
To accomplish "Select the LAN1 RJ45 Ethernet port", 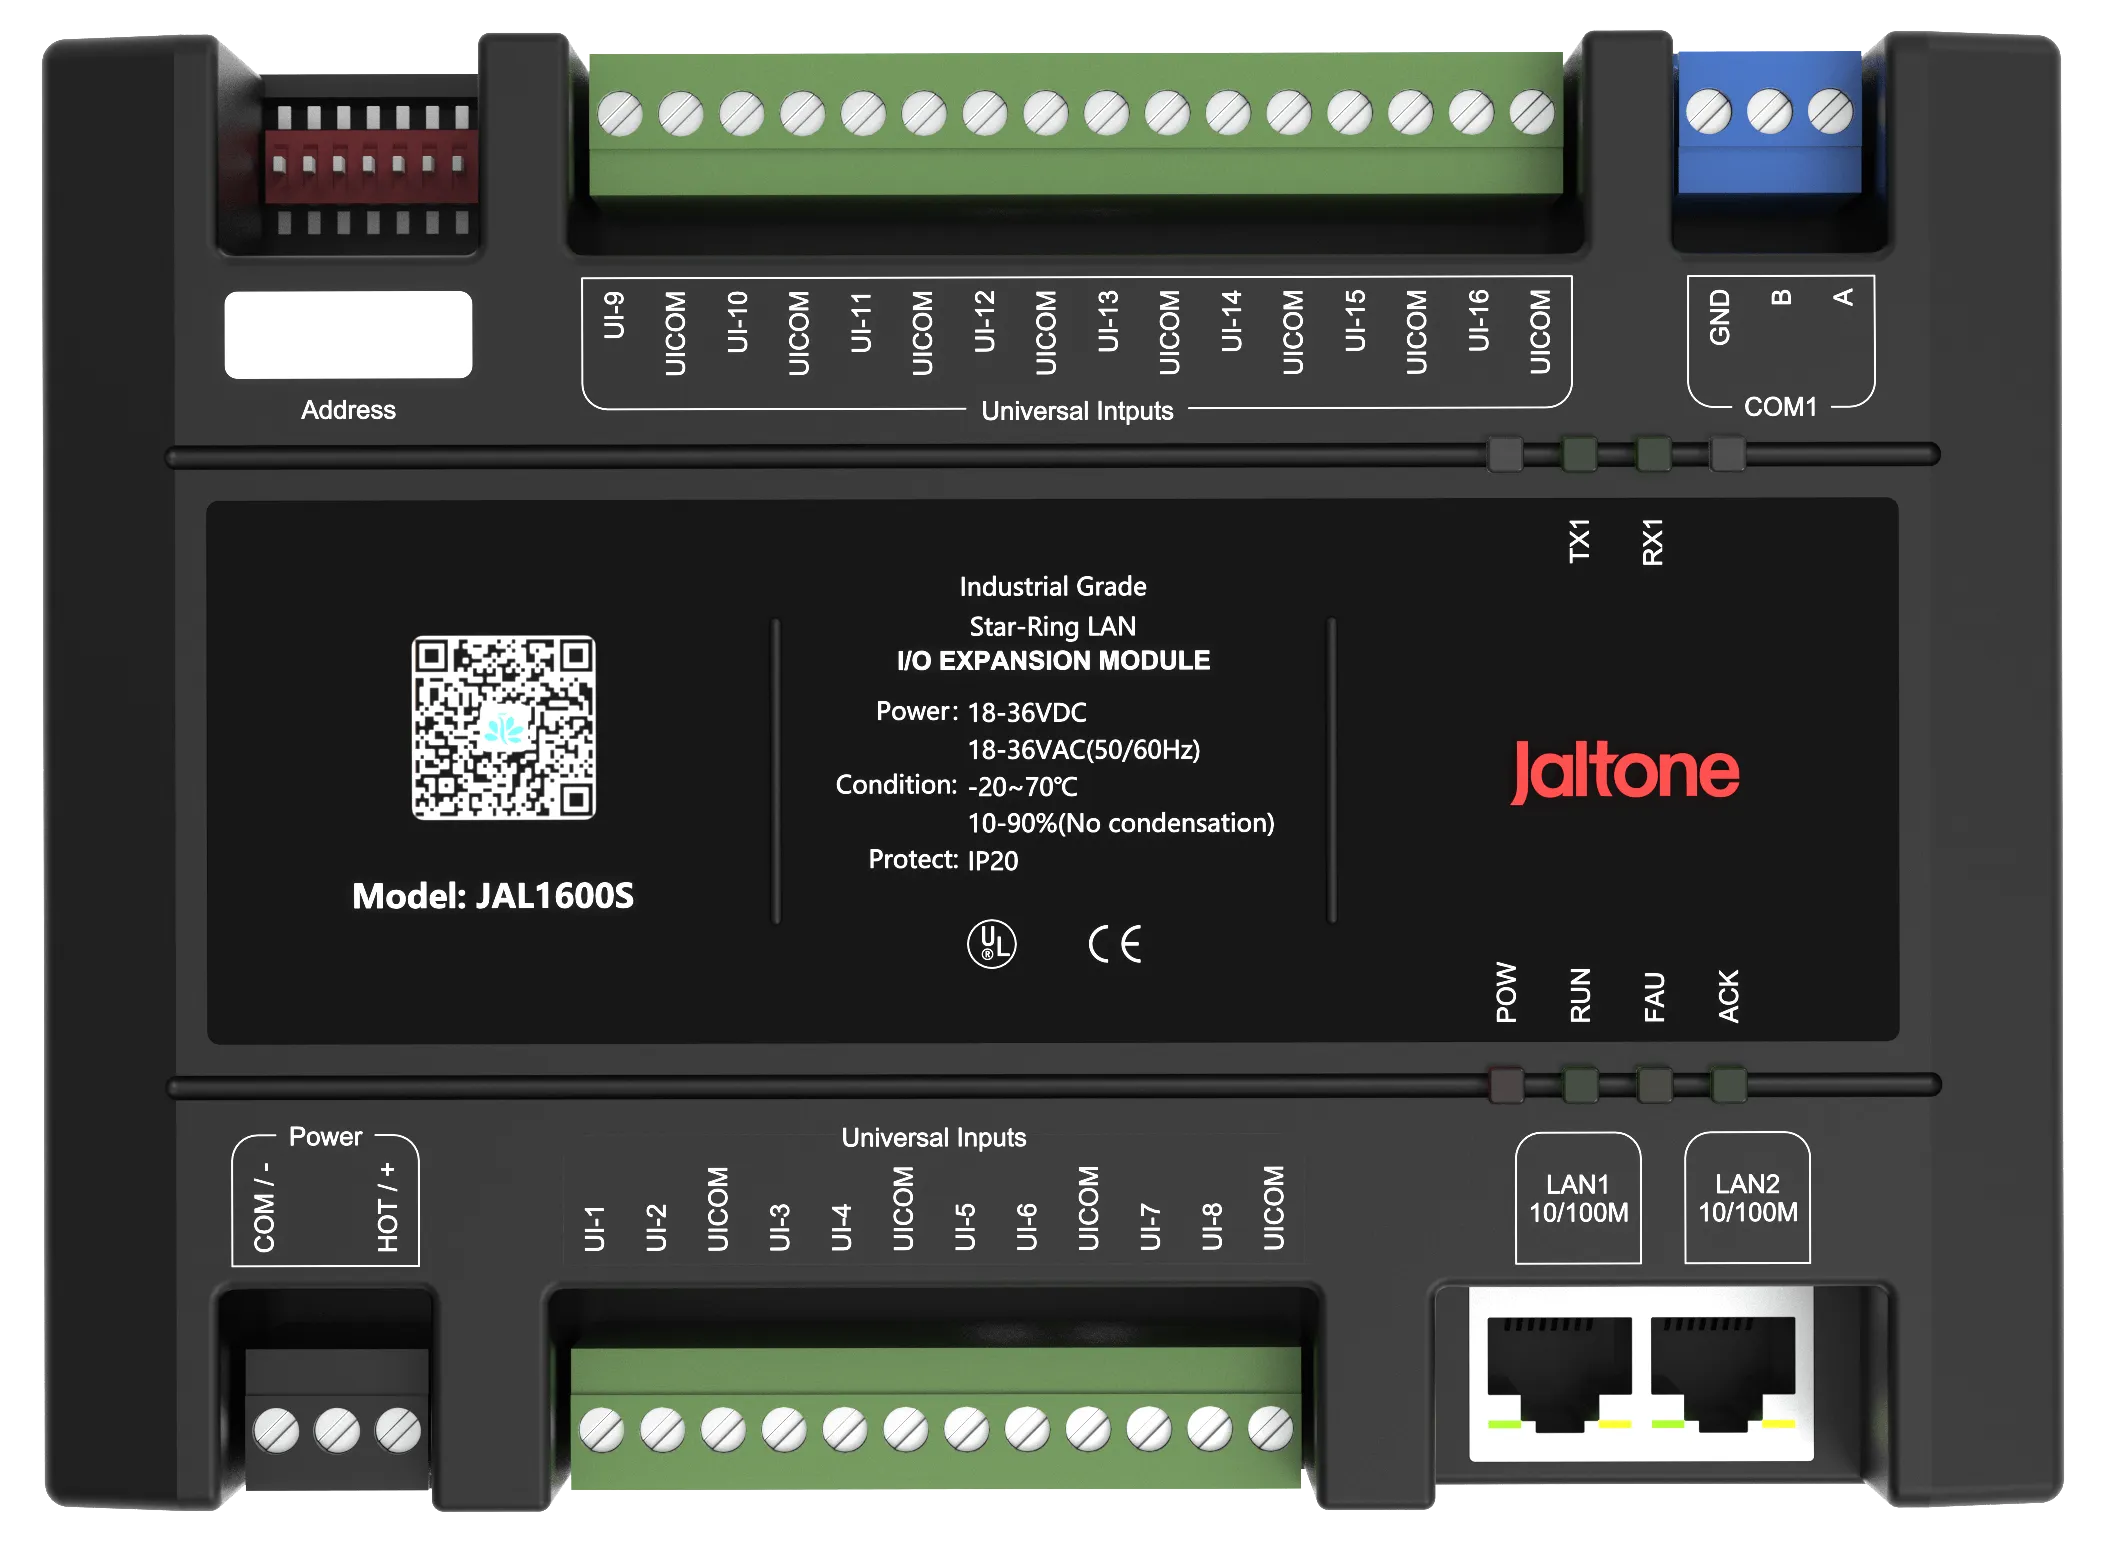I will point(1559,1374).
